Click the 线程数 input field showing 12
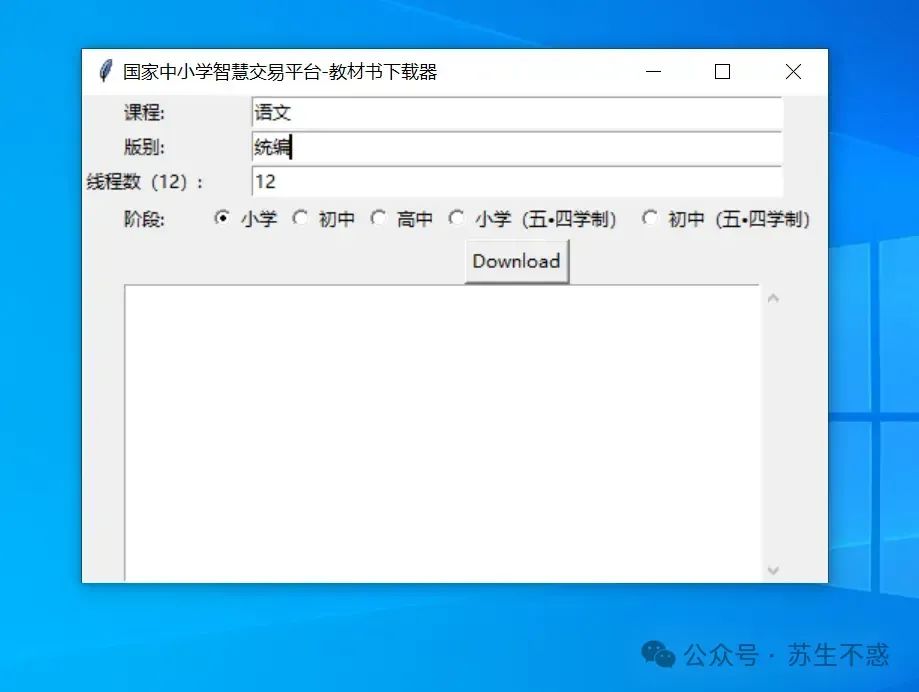The width and height of the screenshot is (919, 692). click(517, 182)
